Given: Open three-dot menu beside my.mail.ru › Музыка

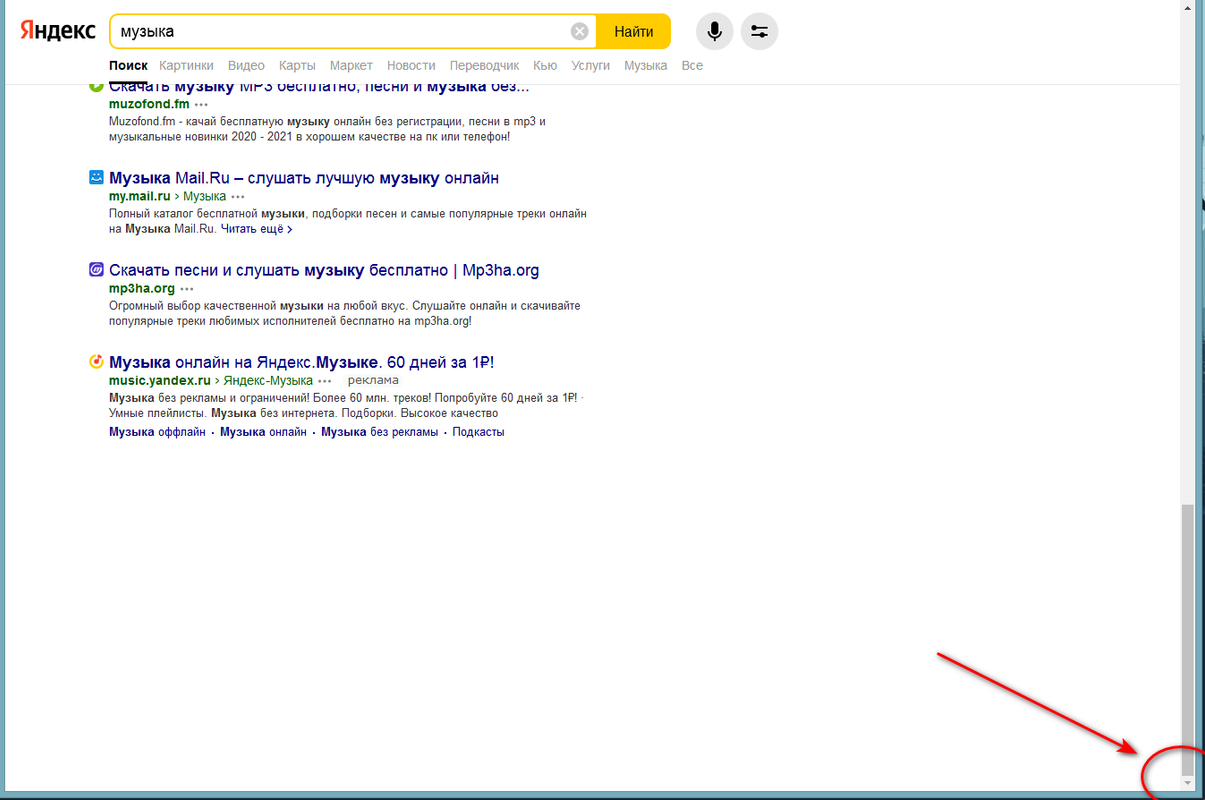Looking at the screenshot, I should [238, 197].
